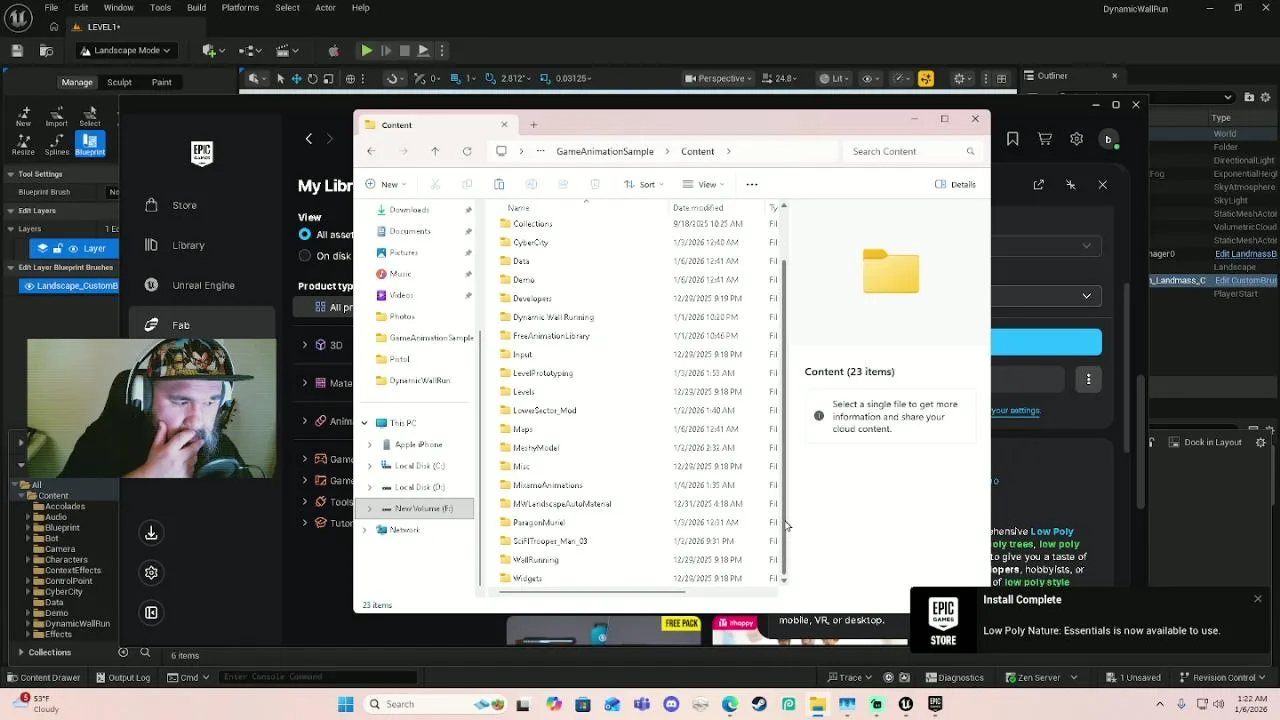Viewport: 1280px width, 720px height.
Task: Open the Epic launcher bookmark/wishlist icon
Action: coord(1013,139)
